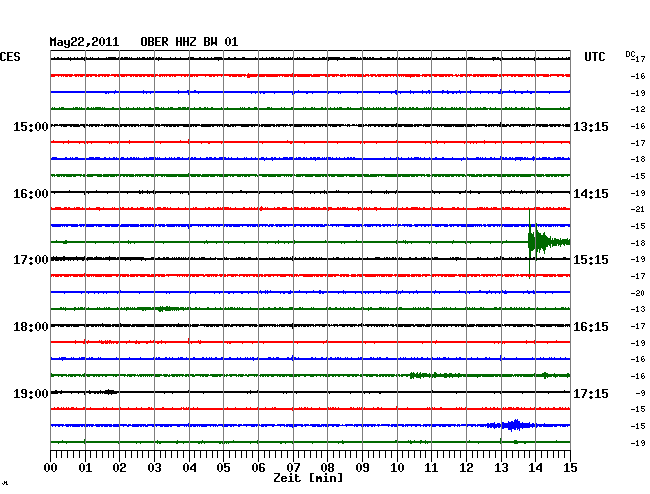Click minute tick label 15
This screenshot has height=494, width=650.
[x=570, y=468]
